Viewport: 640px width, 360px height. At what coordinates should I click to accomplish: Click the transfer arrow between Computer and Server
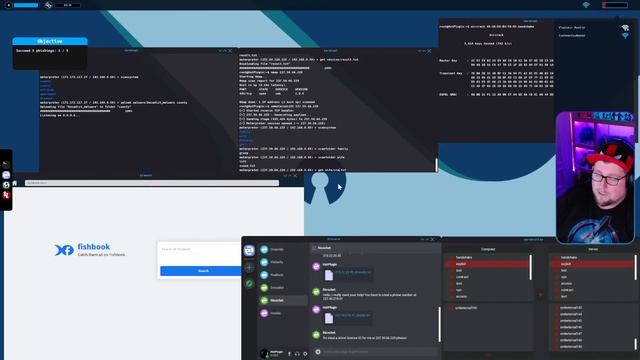click(x=541, y=294)
